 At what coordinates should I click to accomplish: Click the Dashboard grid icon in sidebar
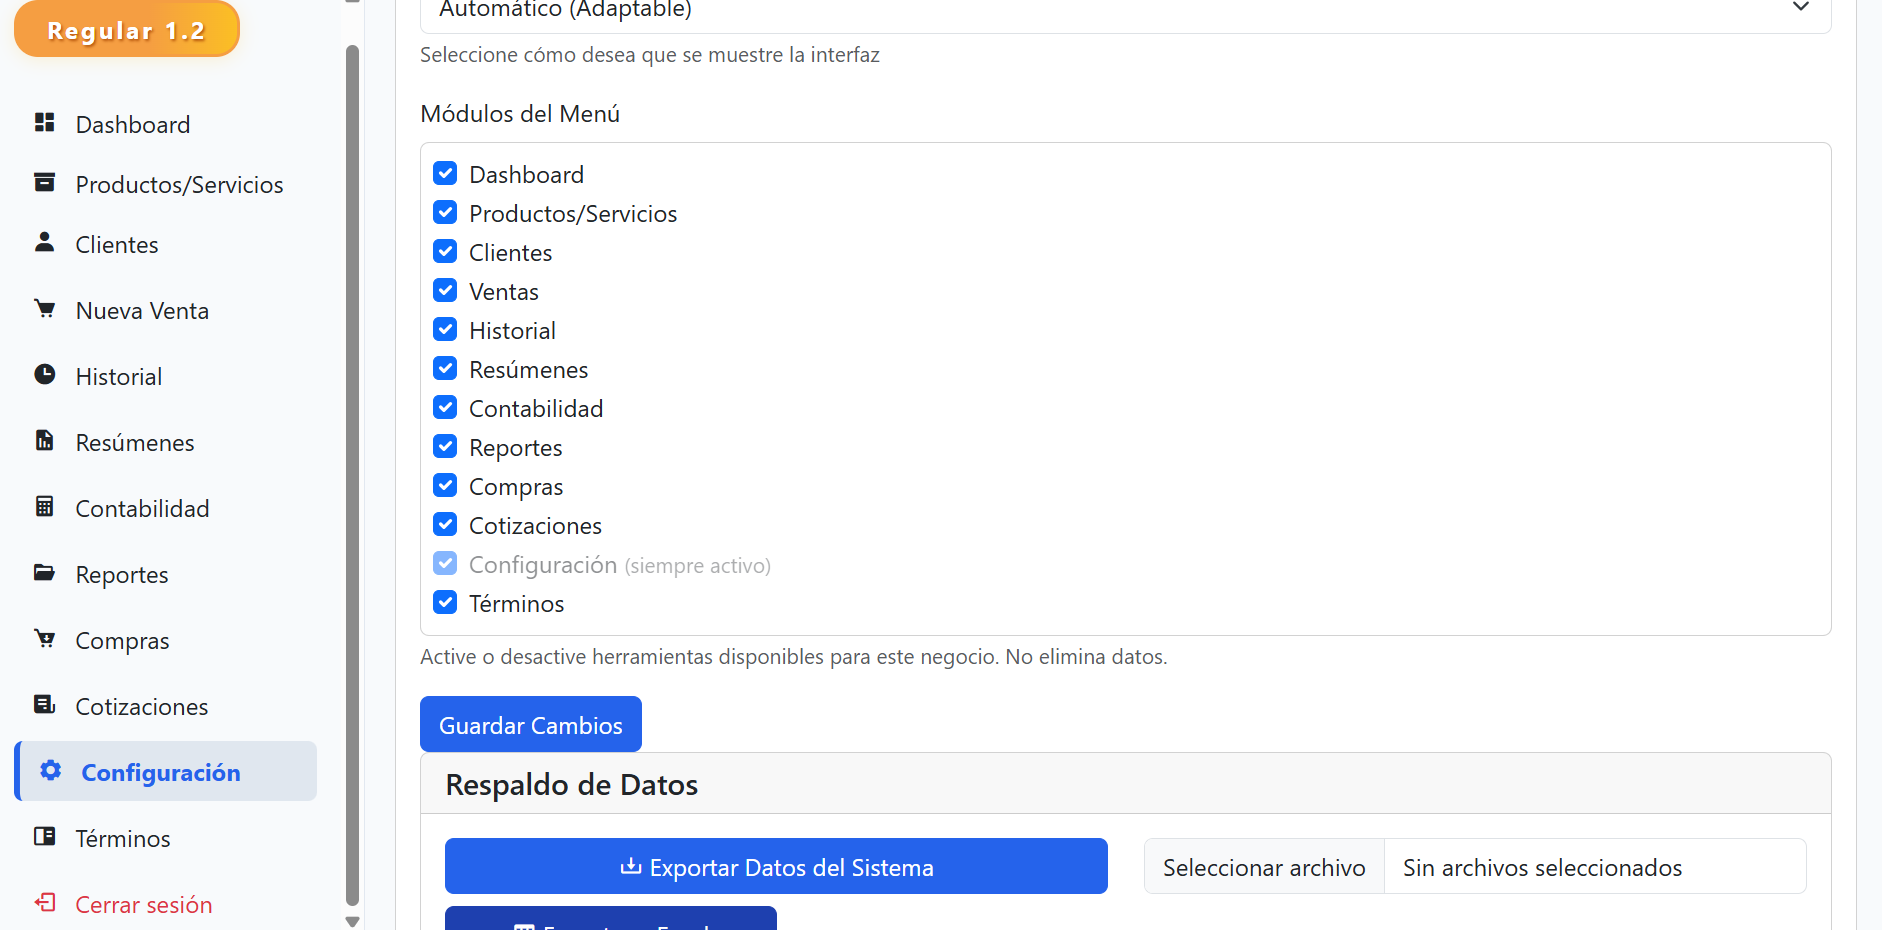(44, 122)
